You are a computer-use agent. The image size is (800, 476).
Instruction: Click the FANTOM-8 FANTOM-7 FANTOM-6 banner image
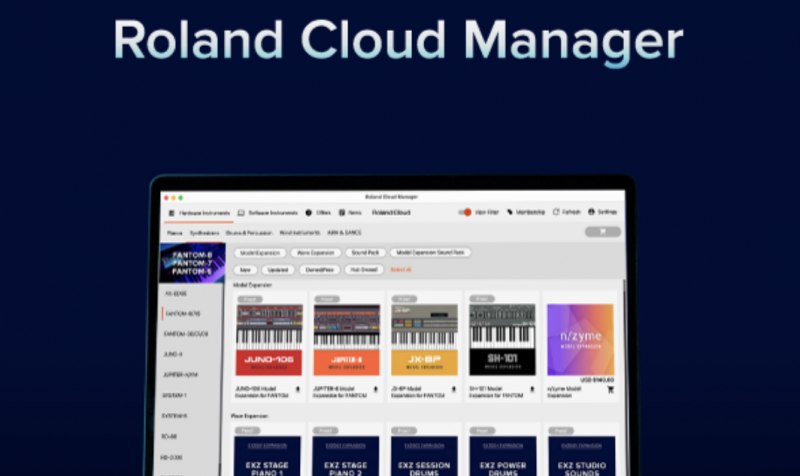click(192, 263)
